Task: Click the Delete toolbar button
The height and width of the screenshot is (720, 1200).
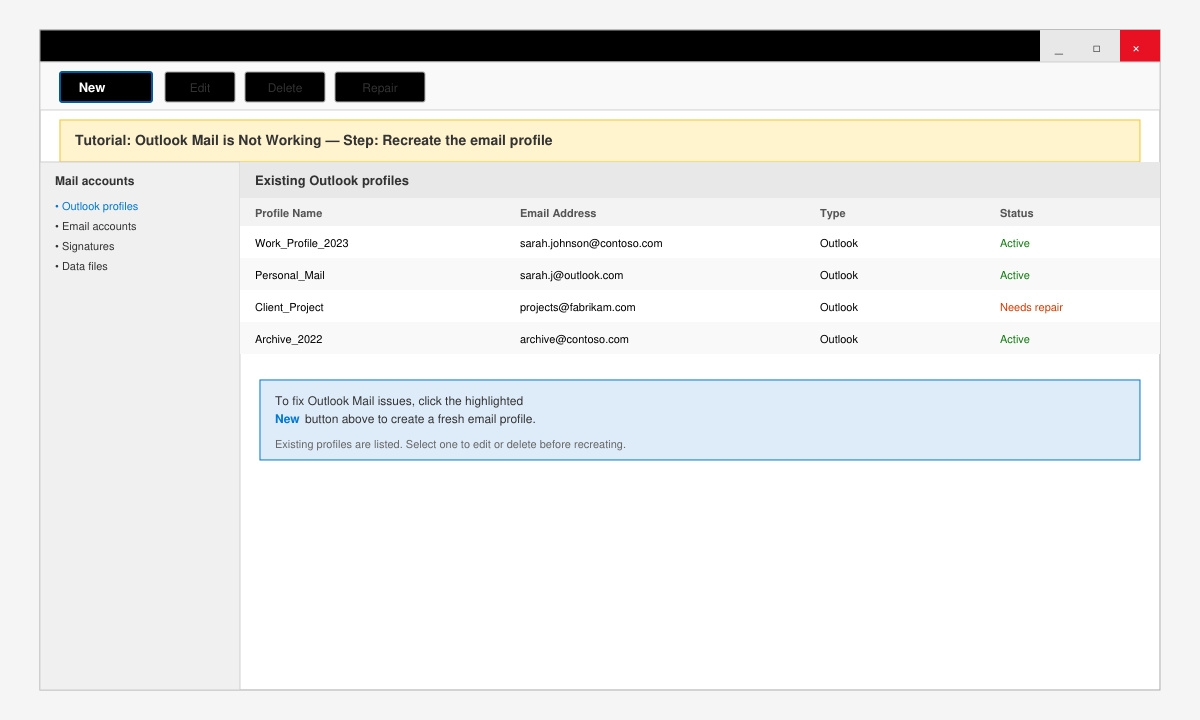Action: point(285,87)
